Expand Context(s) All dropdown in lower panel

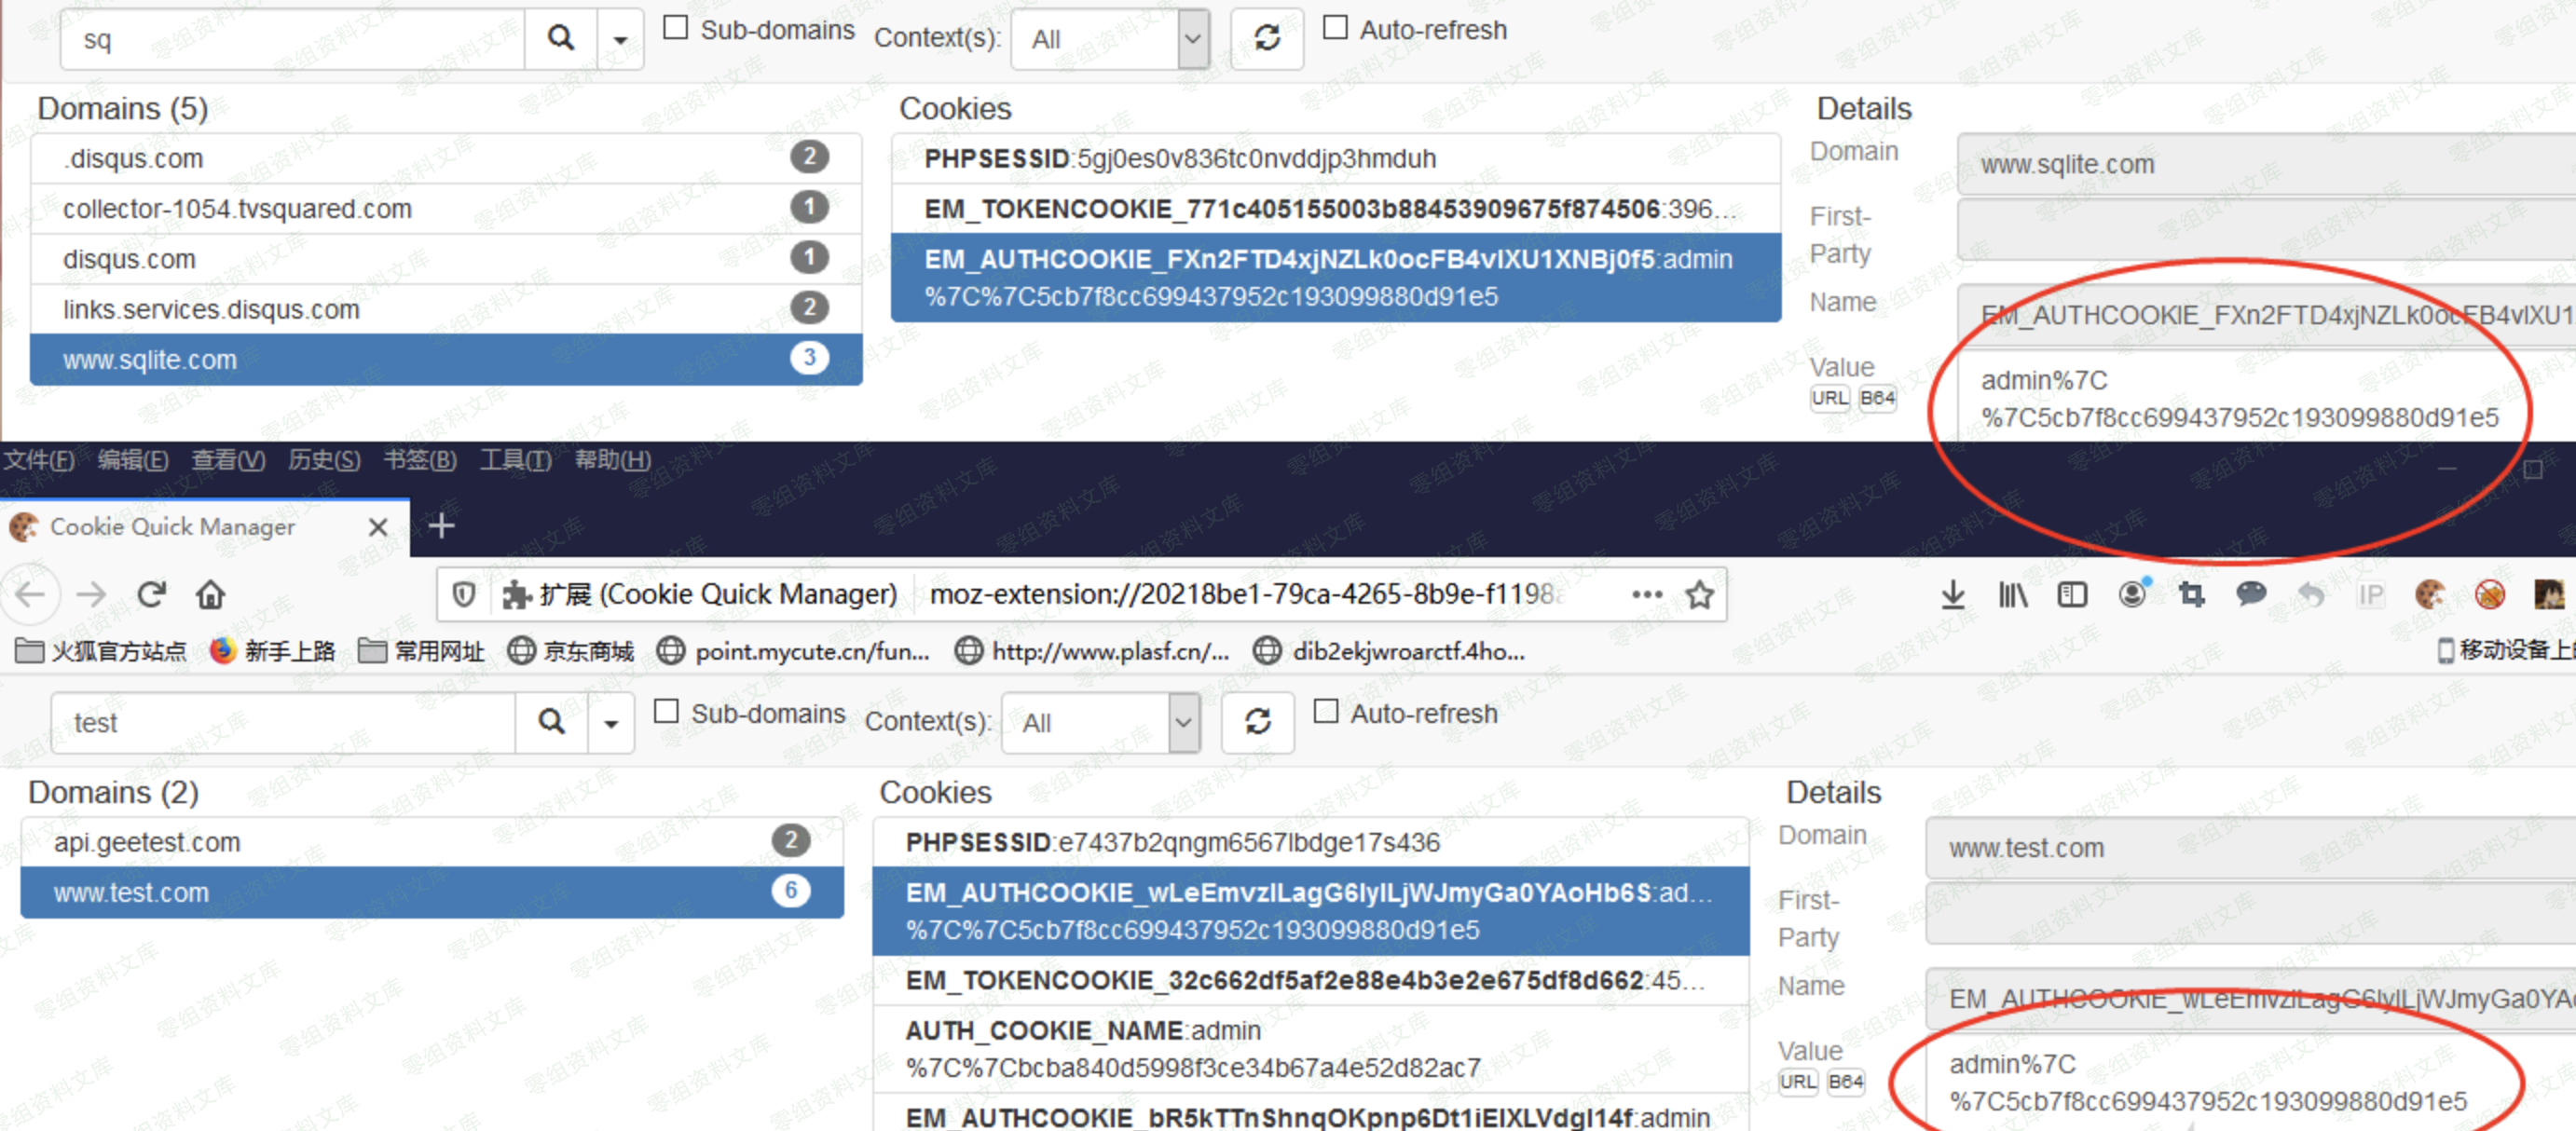coord(1100,722)
